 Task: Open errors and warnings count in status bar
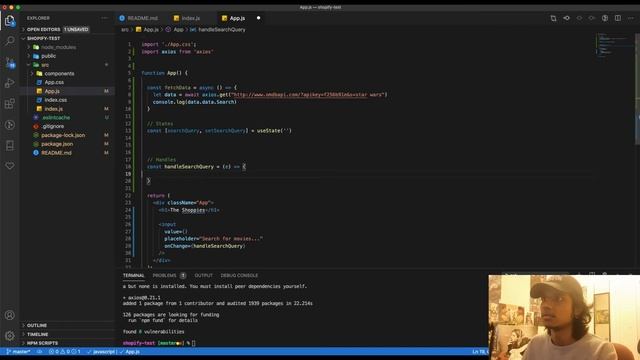64,351
